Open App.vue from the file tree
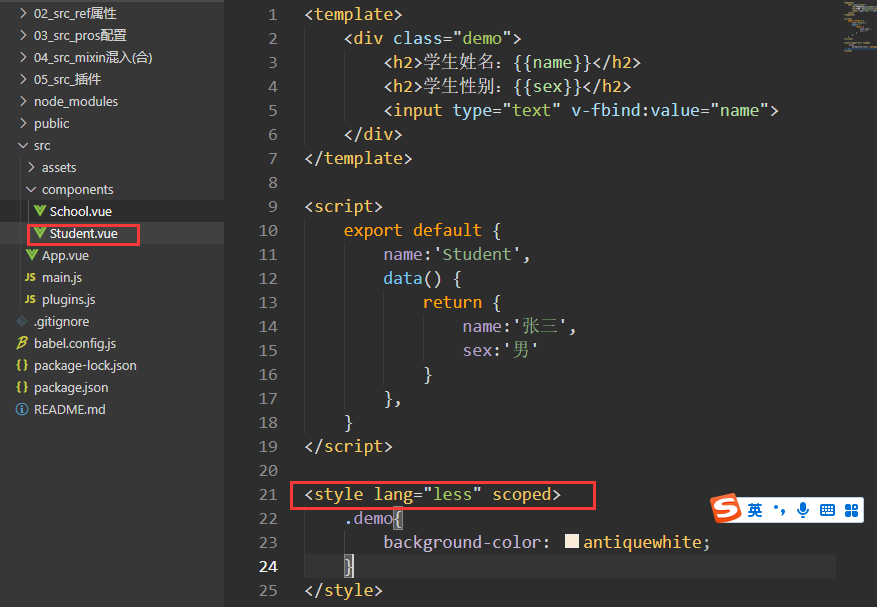Screen dimensions: 877x607 (65, 256)
